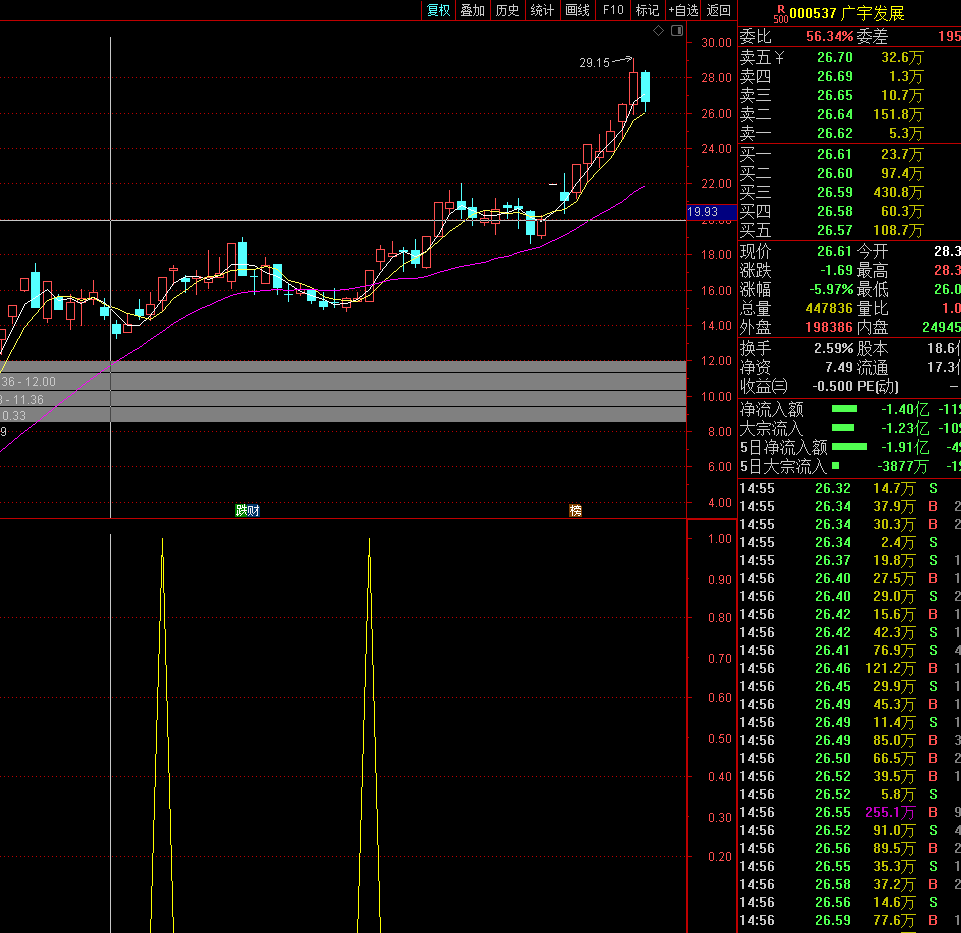Click the 涨幅 -5.97% value

click(831, 289)
